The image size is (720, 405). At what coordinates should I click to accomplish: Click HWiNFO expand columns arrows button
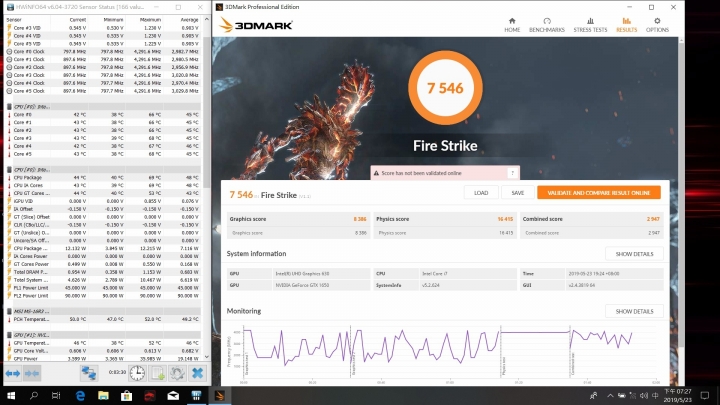[x=13, y=373]
